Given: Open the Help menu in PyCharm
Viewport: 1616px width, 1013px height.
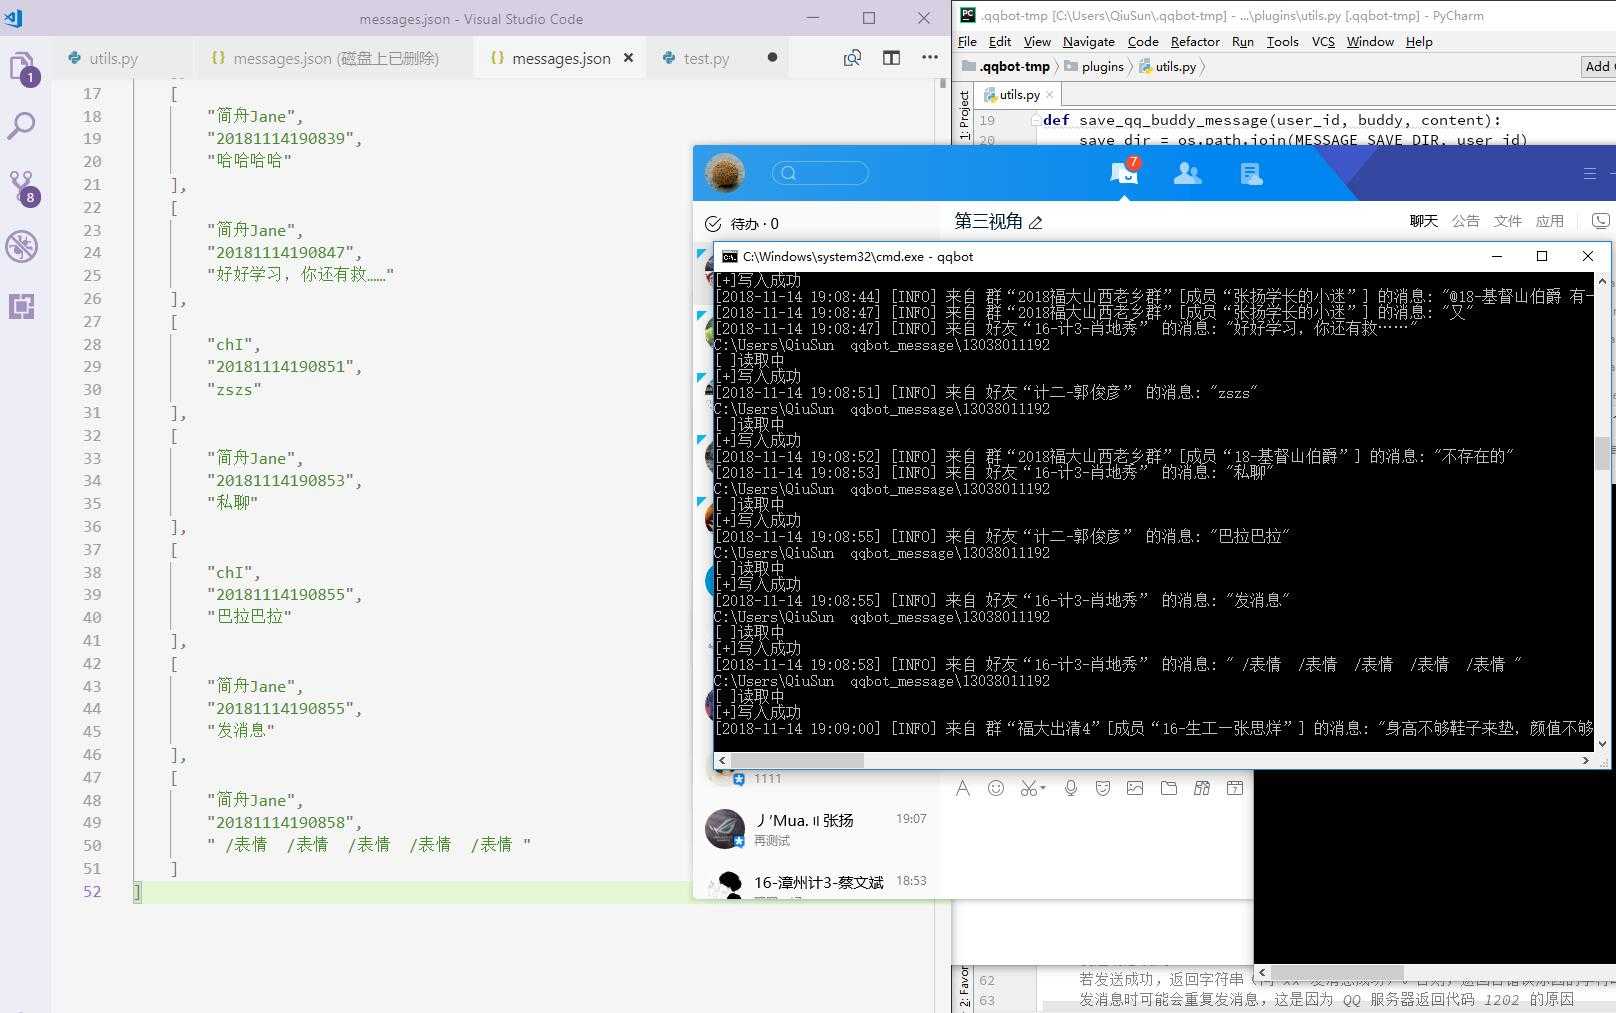Looking at the screenshot, I should 1419,41.
